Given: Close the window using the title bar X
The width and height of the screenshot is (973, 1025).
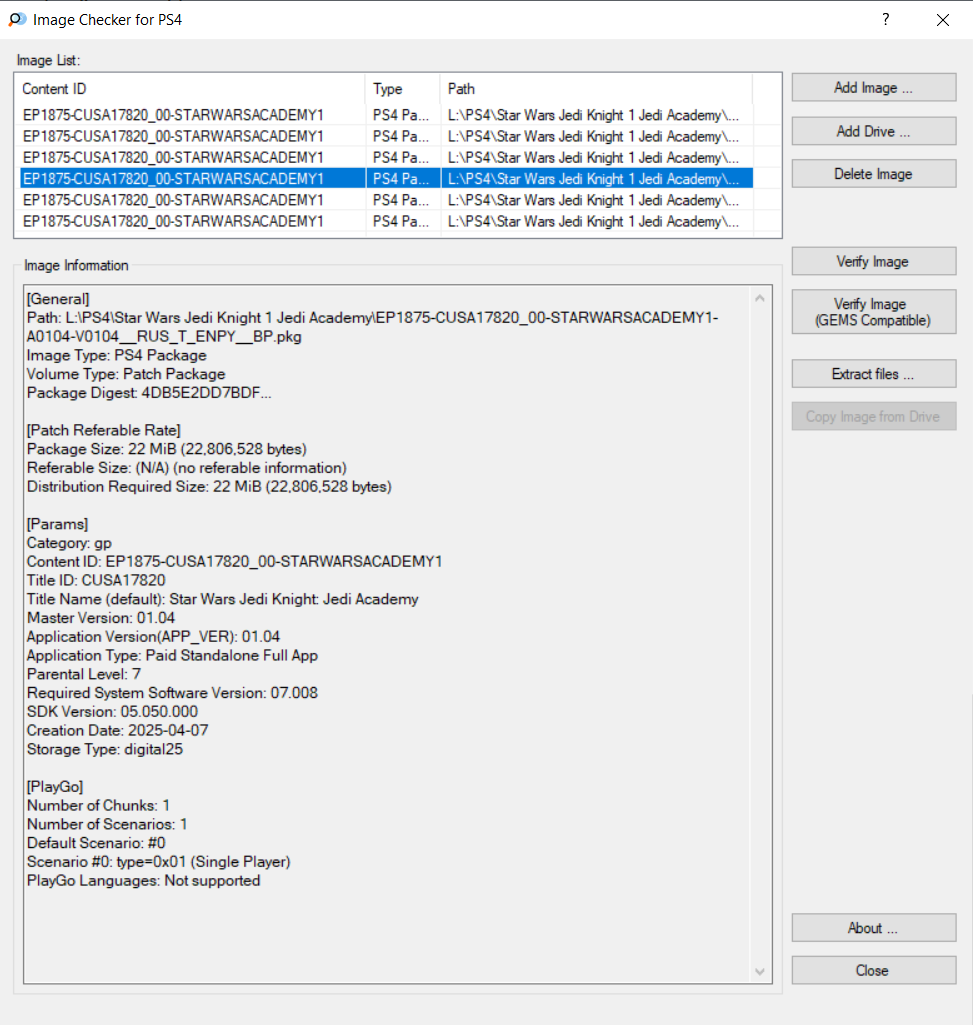Looking at the screenshot, I should (942, 20).
